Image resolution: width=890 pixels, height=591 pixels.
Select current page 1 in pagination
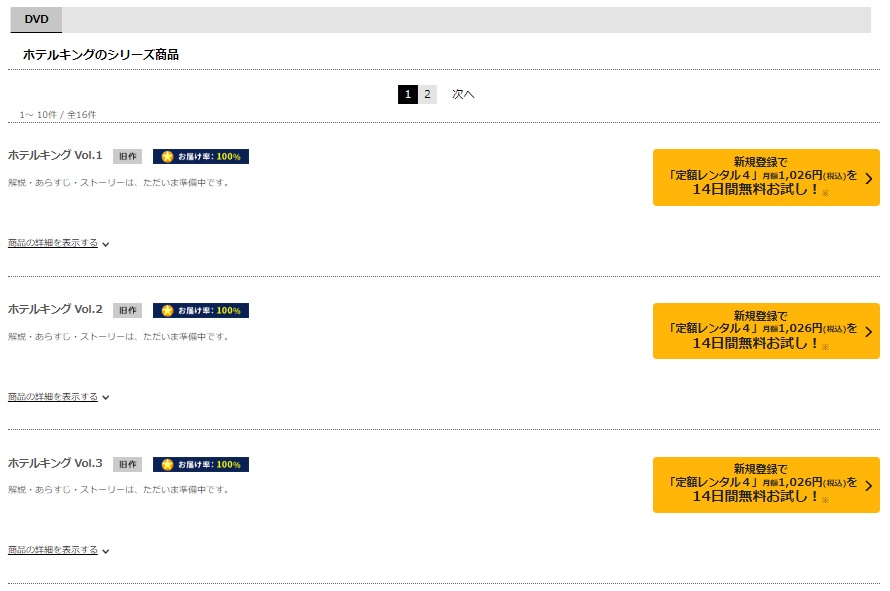click(x=408, y=94)
